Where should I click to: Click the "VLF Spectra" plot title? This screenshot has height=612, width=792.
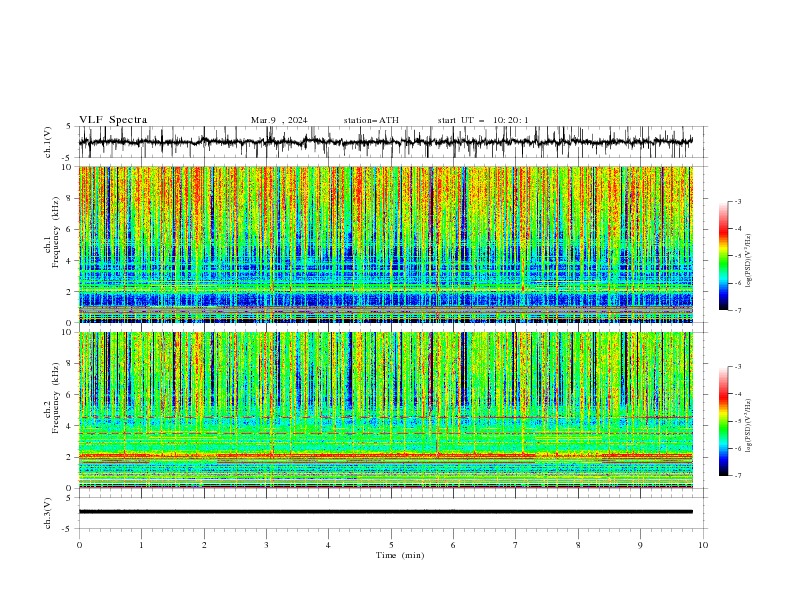click(113, 120)
